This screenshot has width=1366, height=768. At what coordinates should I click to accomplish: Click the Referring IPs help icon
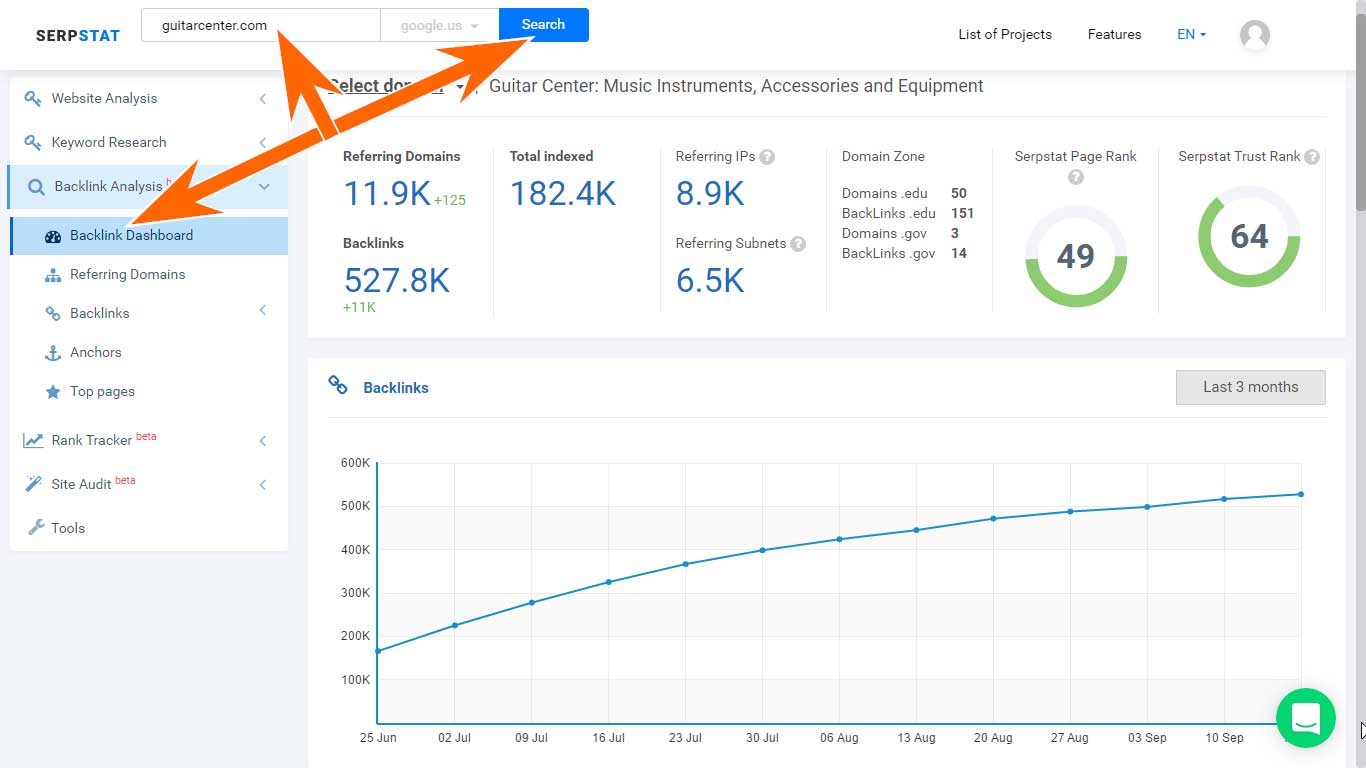(767, 157)
